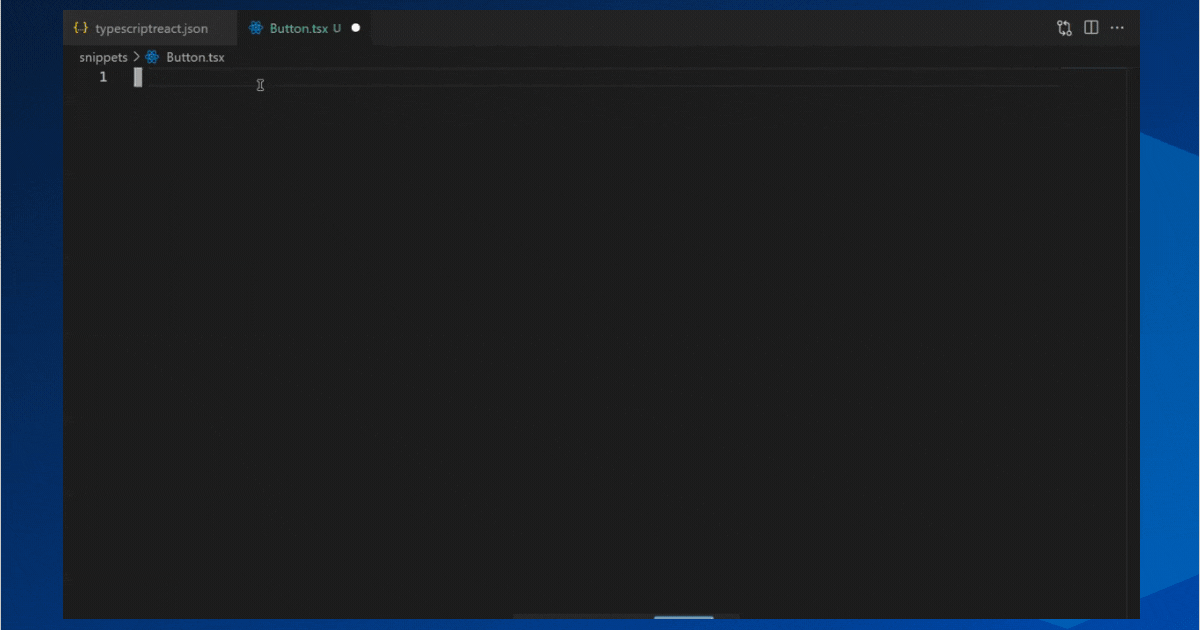Click the U git status badge on tab
The image size is (1200, 630).
[x=337, y=28]
